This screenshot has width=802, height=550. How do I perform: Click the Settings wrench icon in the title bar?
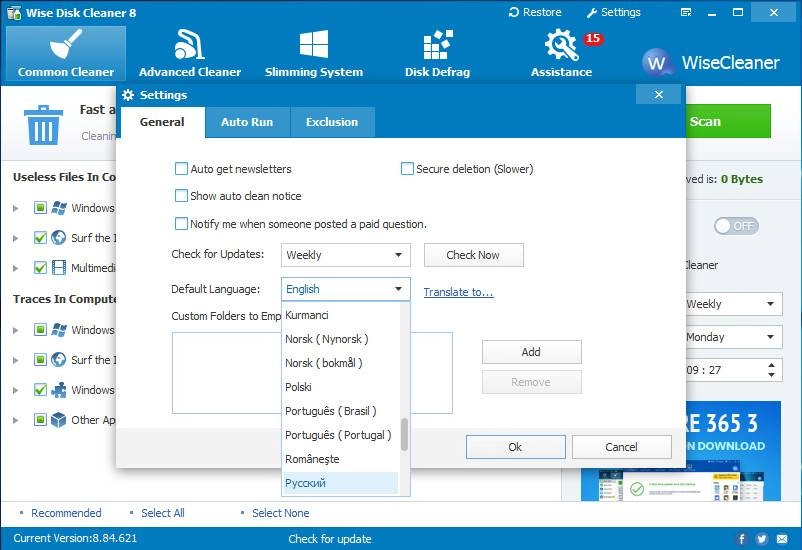click(x=592, y=12)
